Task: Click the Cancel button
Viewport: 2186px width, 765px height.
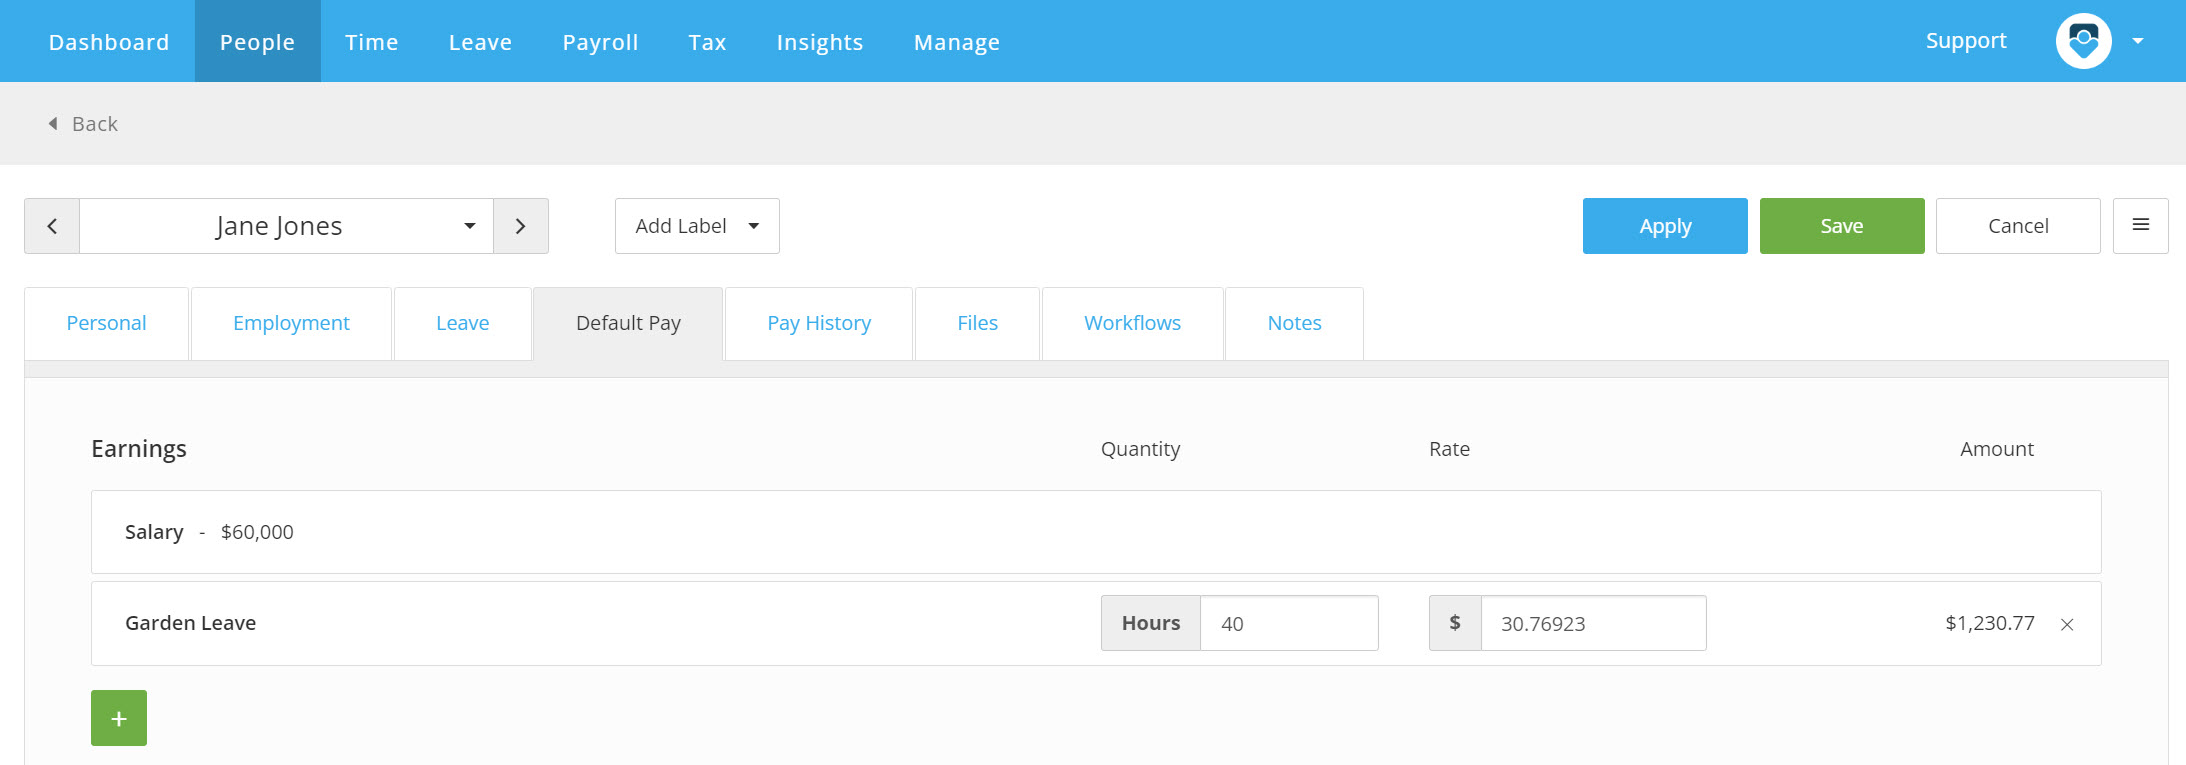Action: [2018, 226]
